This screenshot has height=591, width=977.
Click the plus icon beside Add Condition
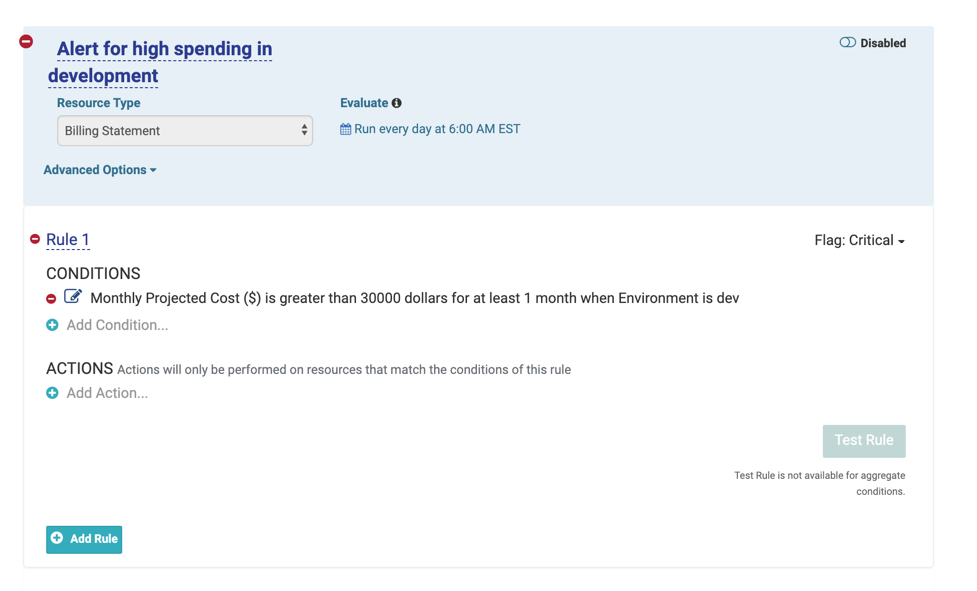(x=52, y=325)
